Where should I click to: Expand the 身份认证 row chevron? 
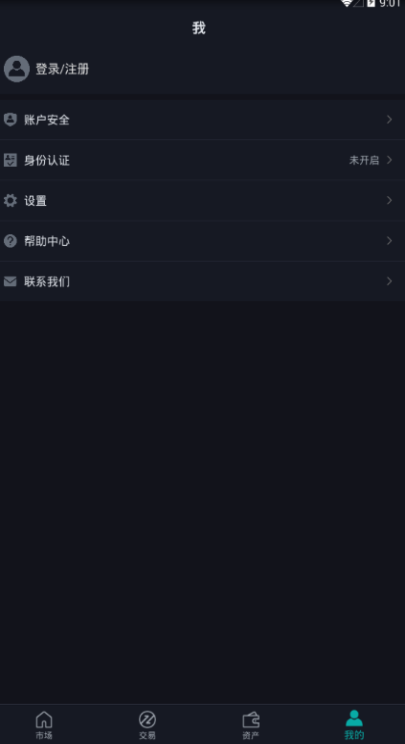pos(389,160)
